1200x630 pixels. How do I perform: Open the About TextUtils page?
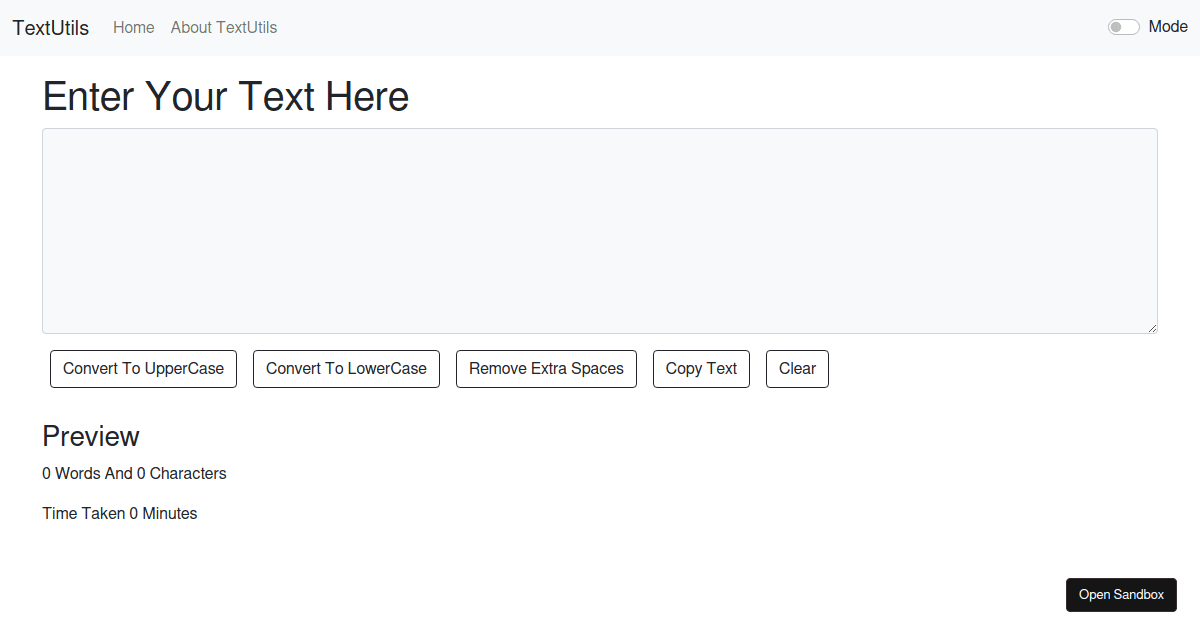(223, 27)
